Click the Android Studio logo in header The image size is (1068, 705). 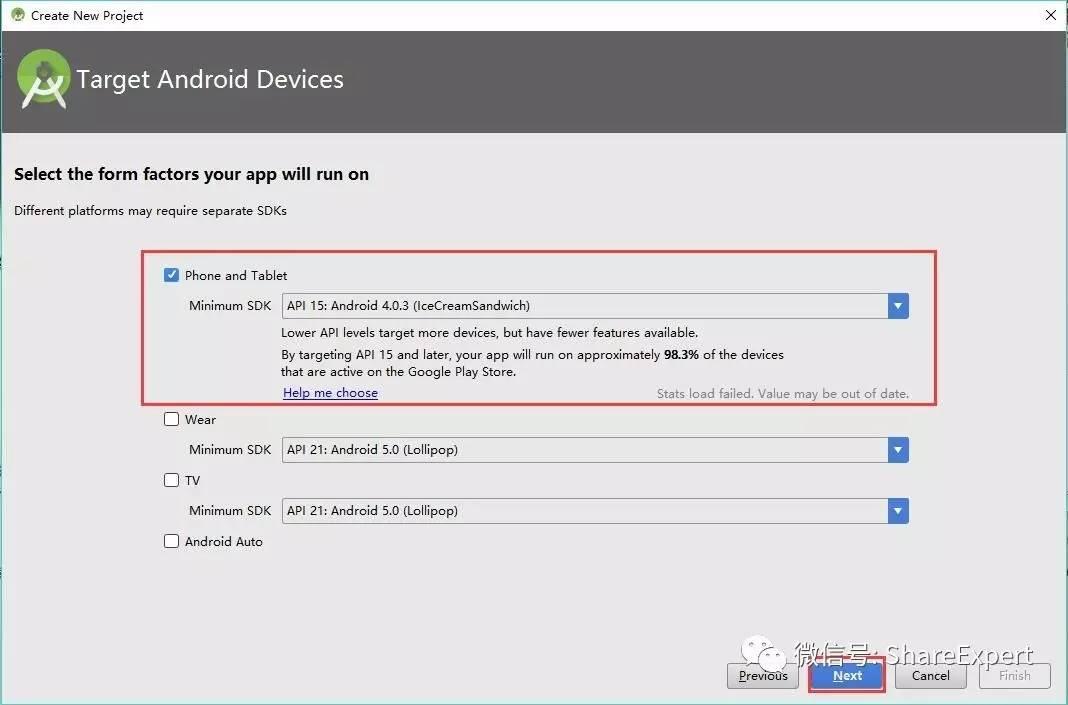point(44,79)
